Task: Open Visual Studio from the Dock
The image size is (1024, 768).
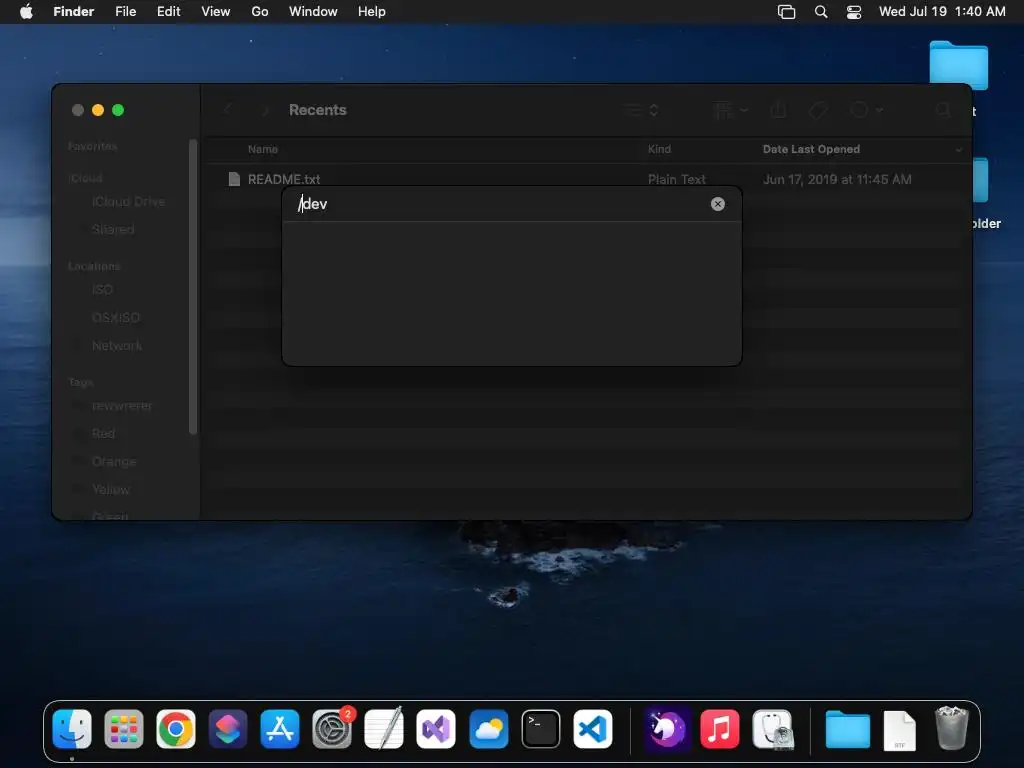Action: pos(436,729)
